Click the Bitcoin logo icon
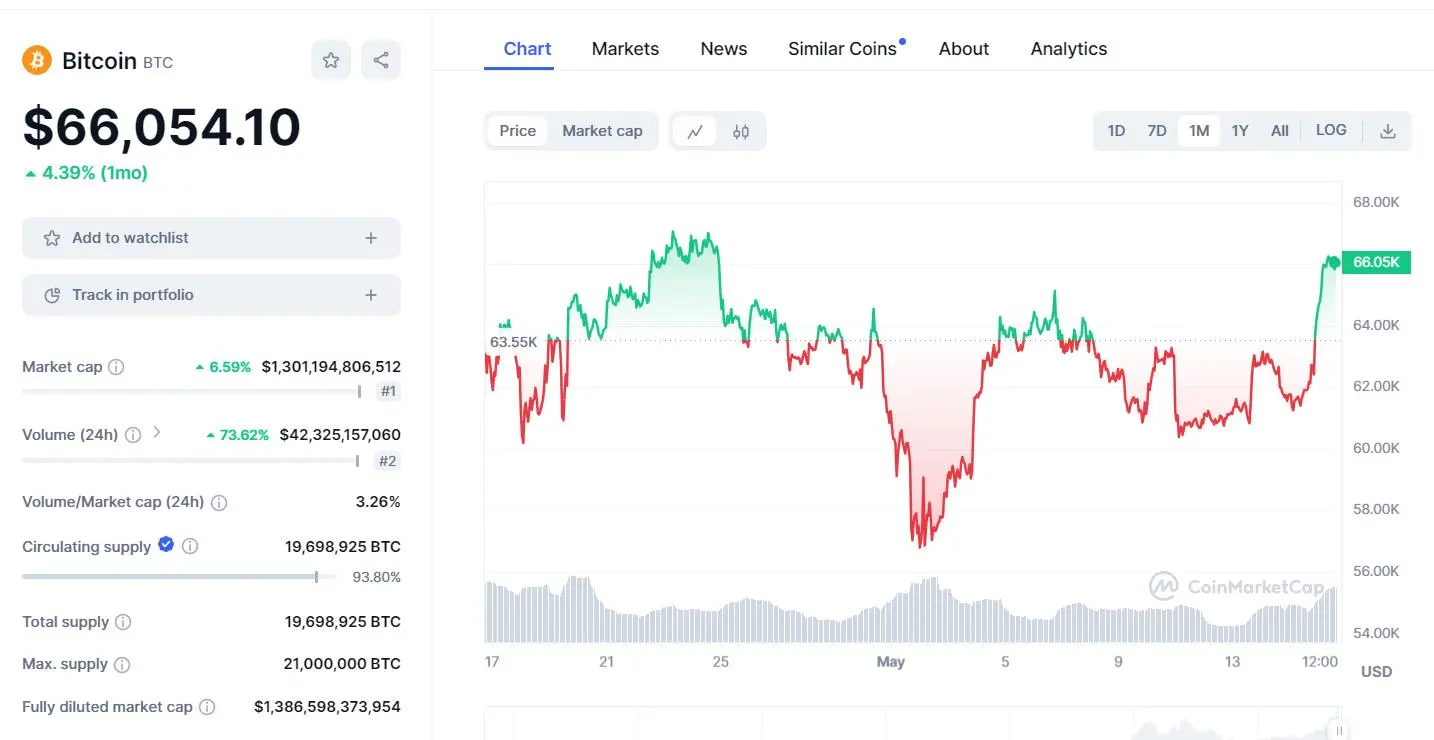Screen dimensions: 1434x740 click(x=37, y=60)
